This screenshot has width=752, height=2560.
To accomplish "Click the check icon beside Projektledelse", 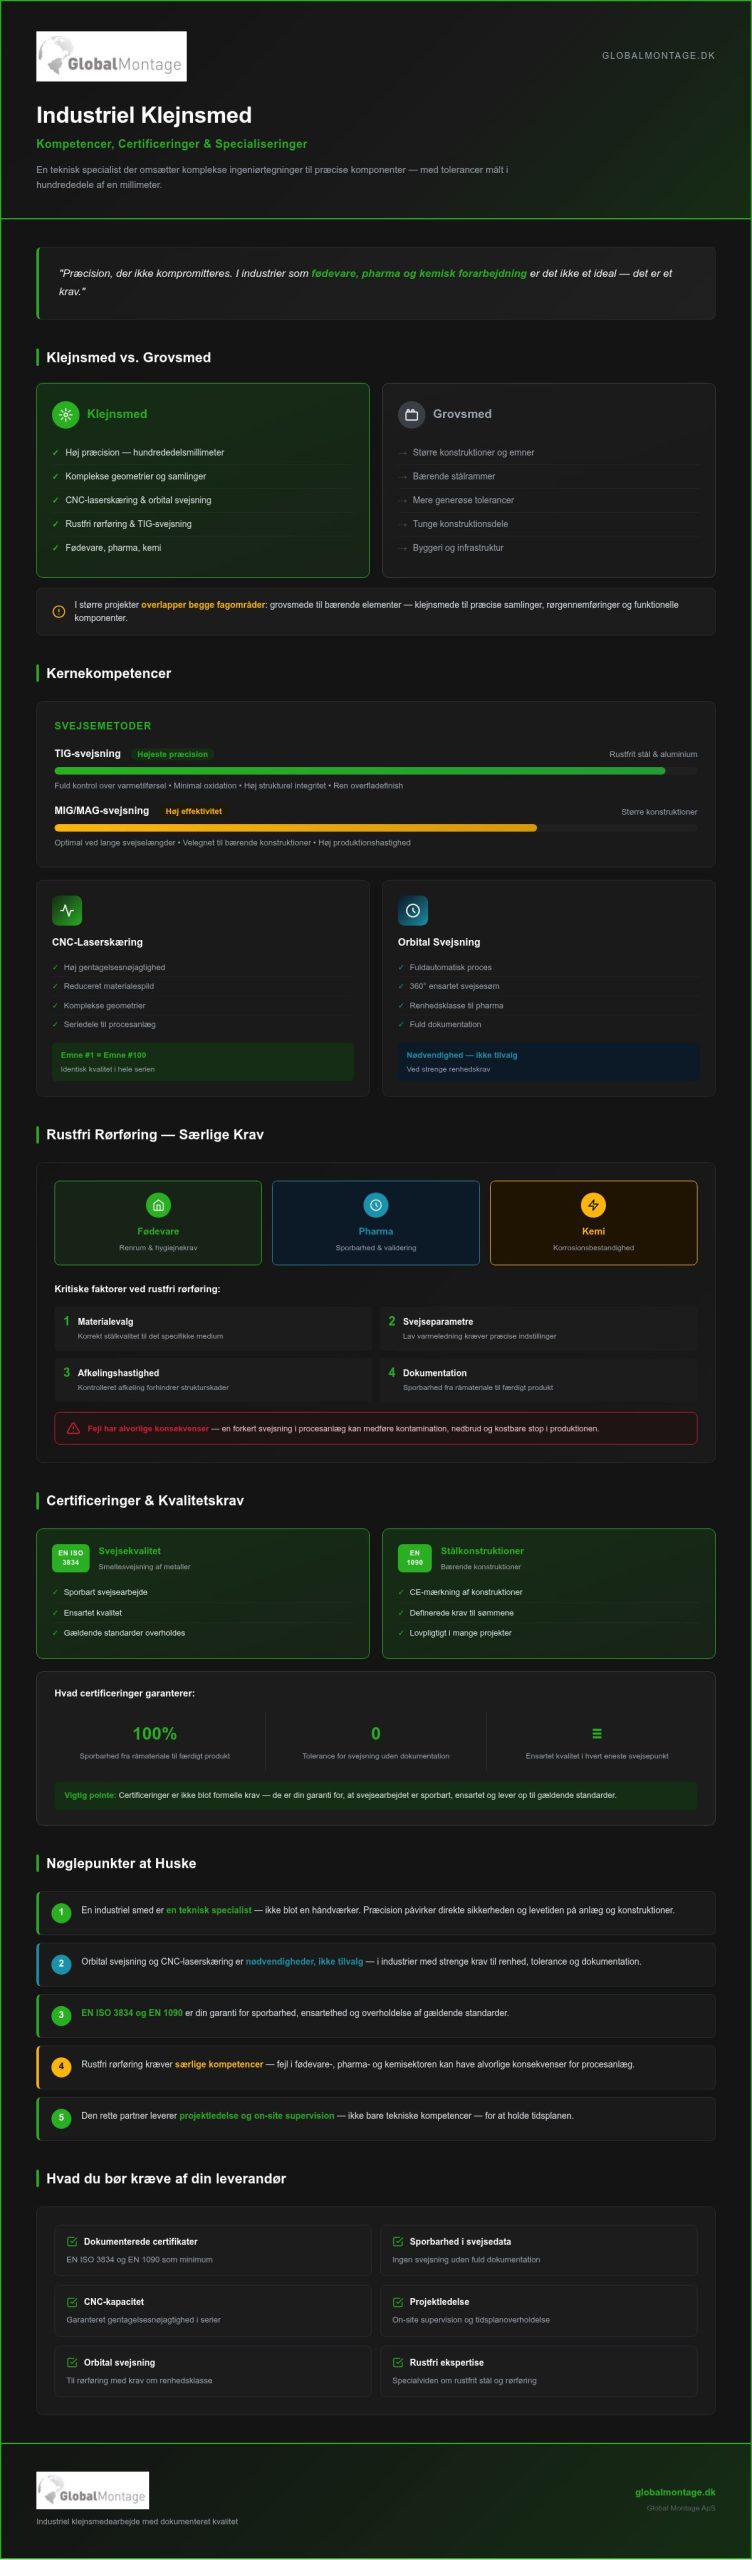I will (x=398, y=2301).
